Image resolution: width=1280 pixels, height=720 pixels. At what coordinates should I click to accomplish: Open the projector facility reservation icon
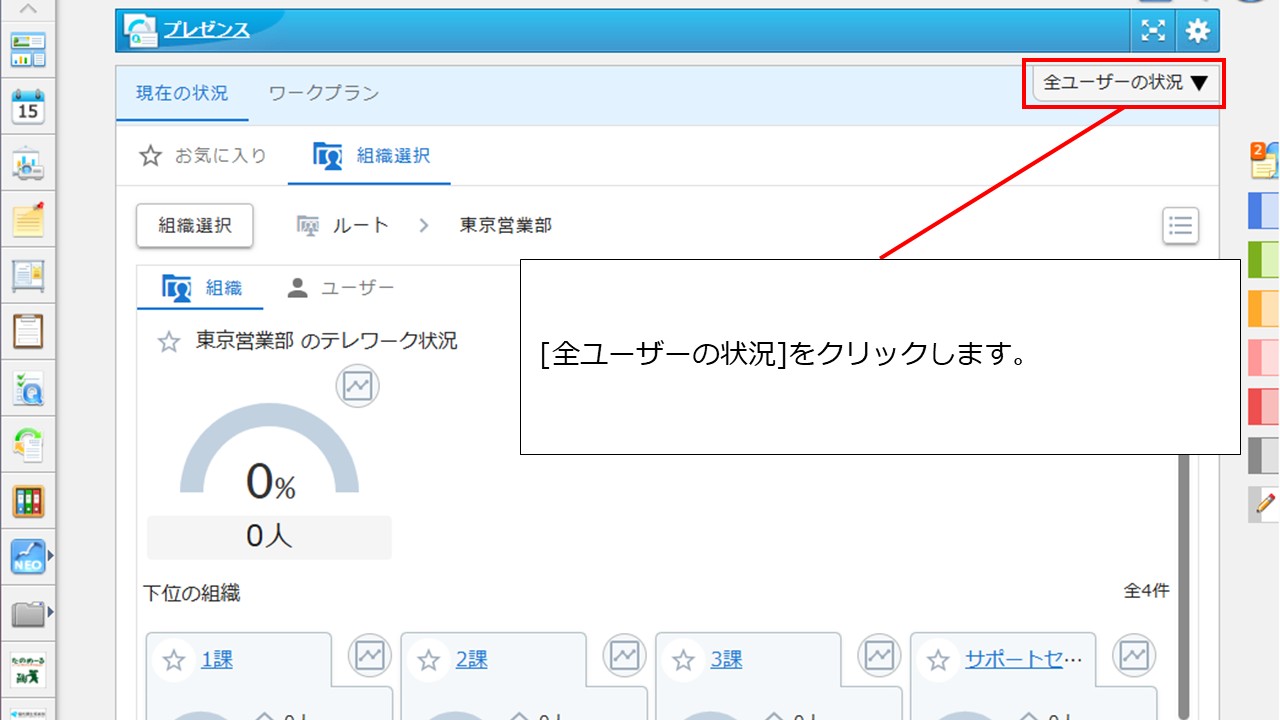(28, 163)
